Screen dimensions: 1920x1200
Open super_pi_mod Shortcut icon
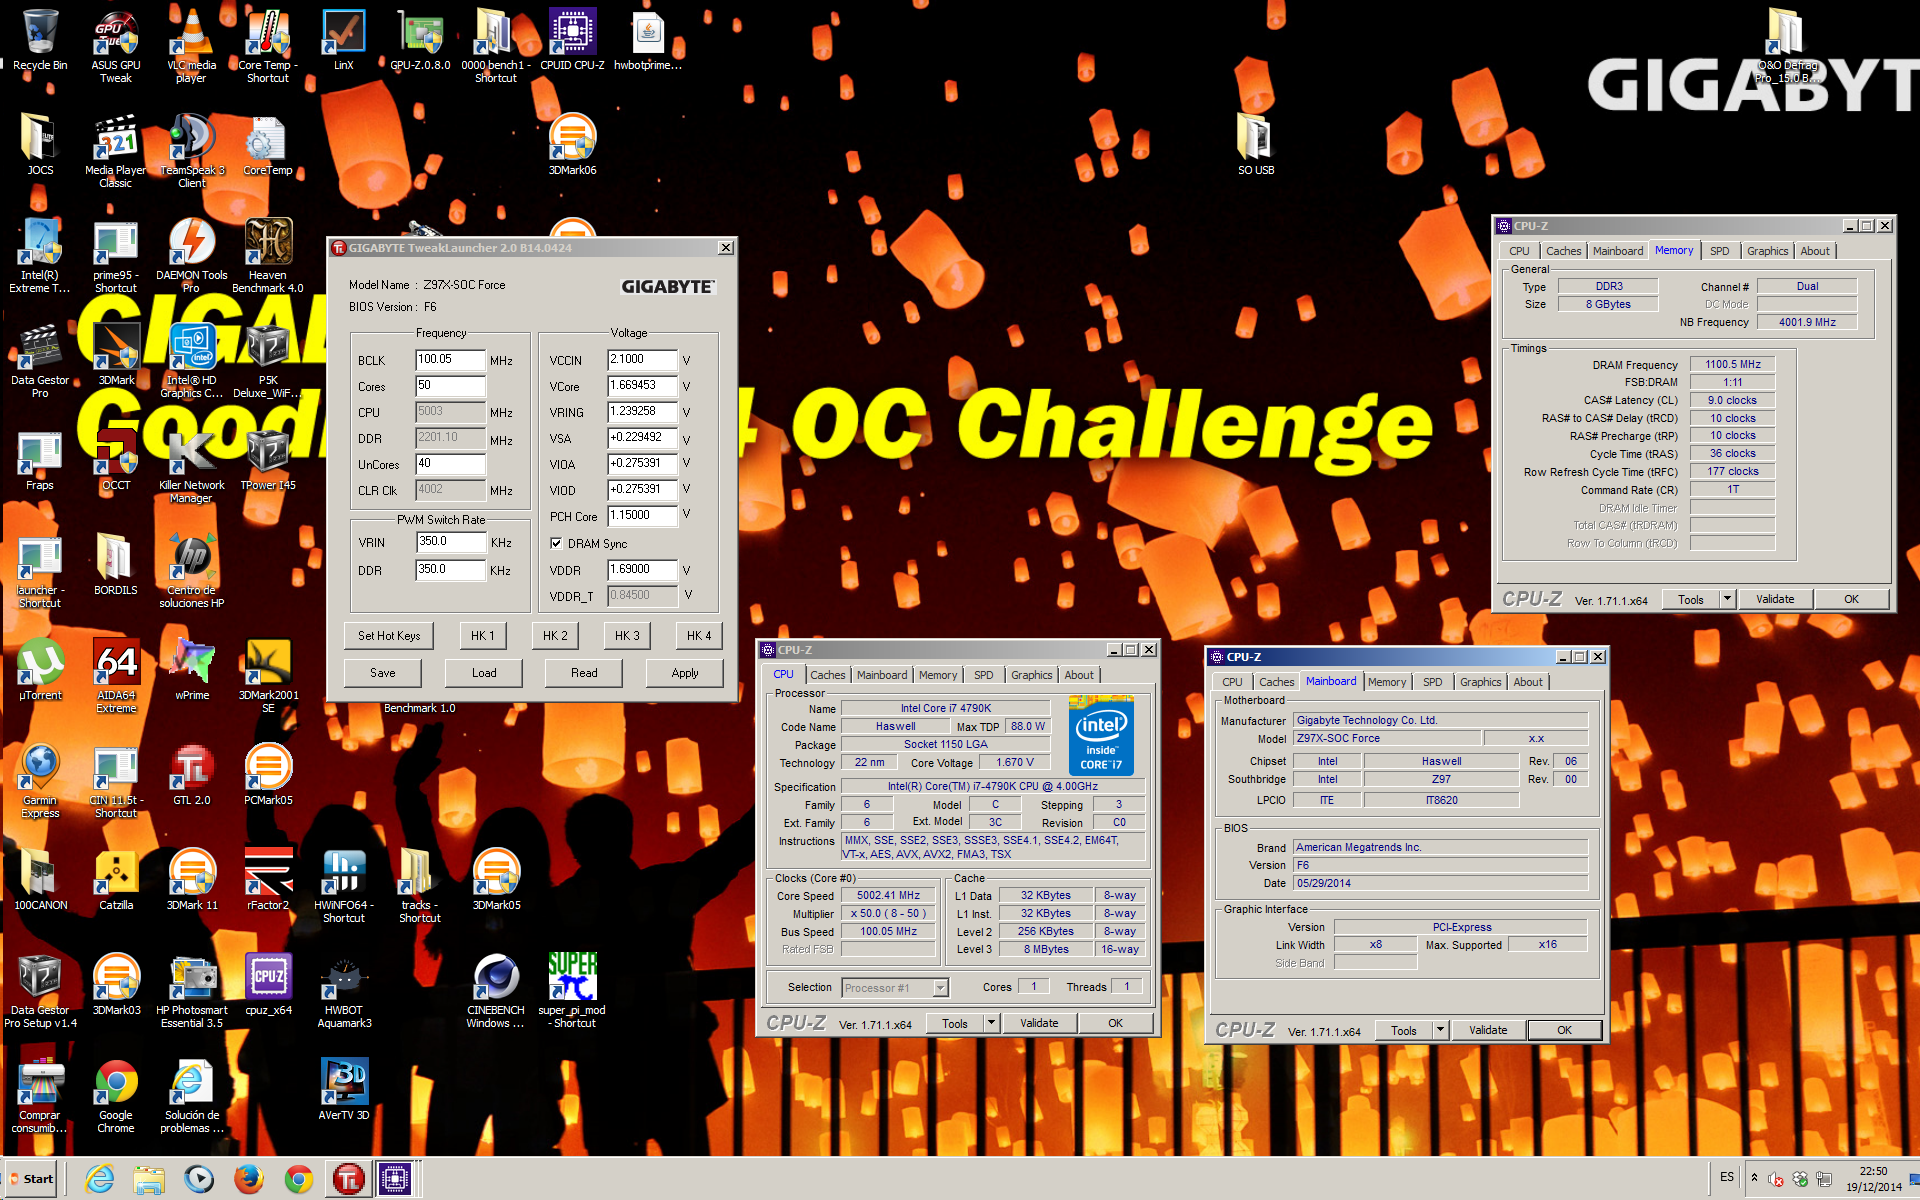click(572, 990)
